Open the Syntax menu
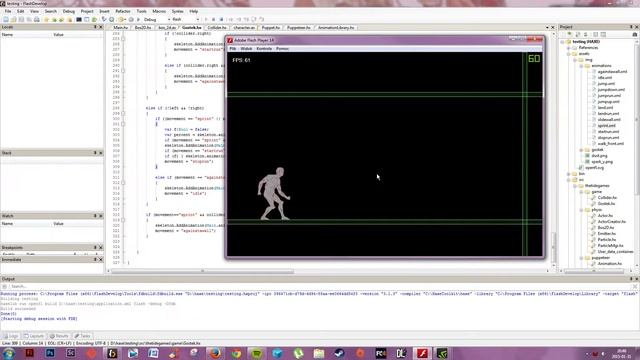The height and width of the screenshot is (360, 640). click(x=177, y=11)
